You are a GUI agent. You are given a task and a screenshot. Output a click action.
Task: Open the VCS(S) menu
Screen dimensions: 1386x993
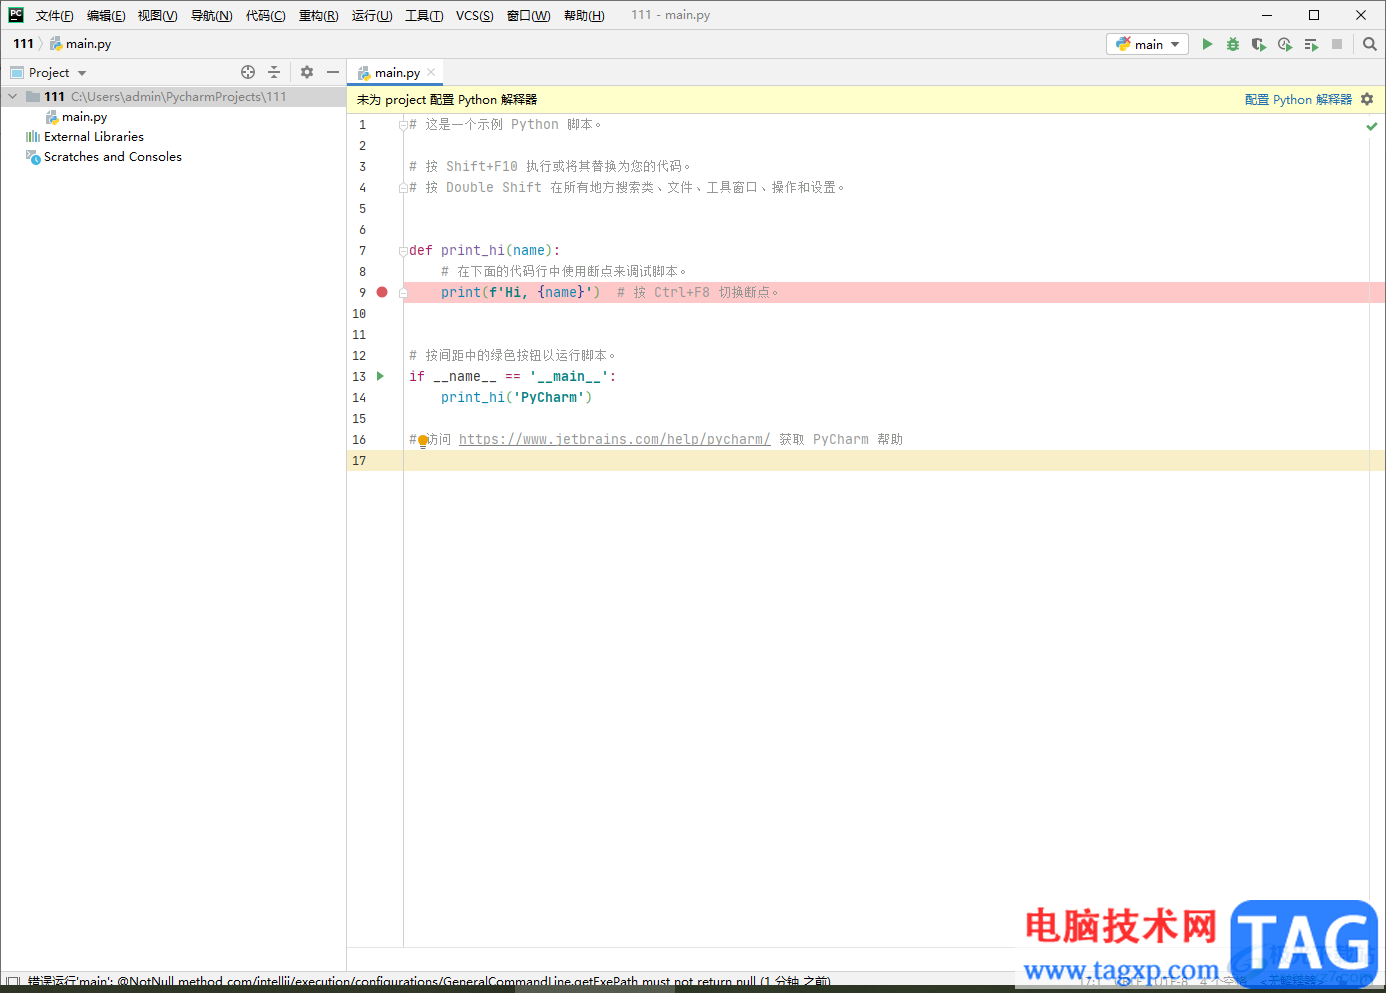tap(475, 15)
